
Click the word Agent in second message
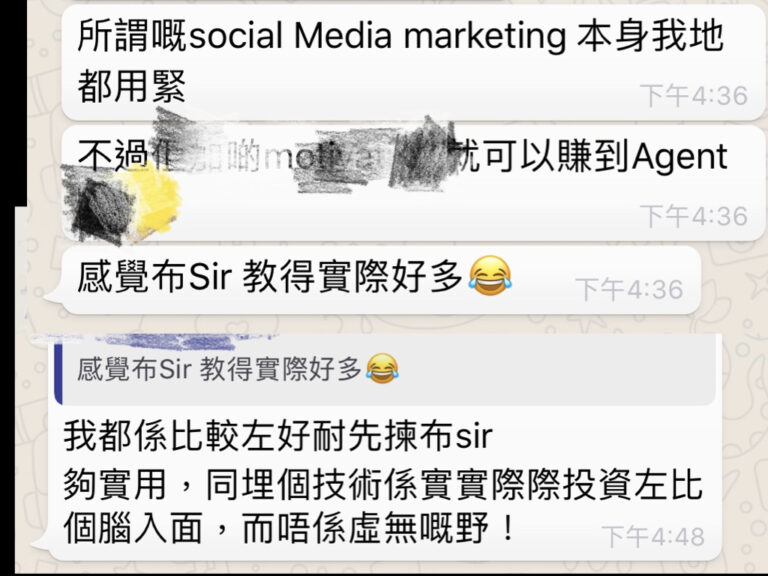680,157
